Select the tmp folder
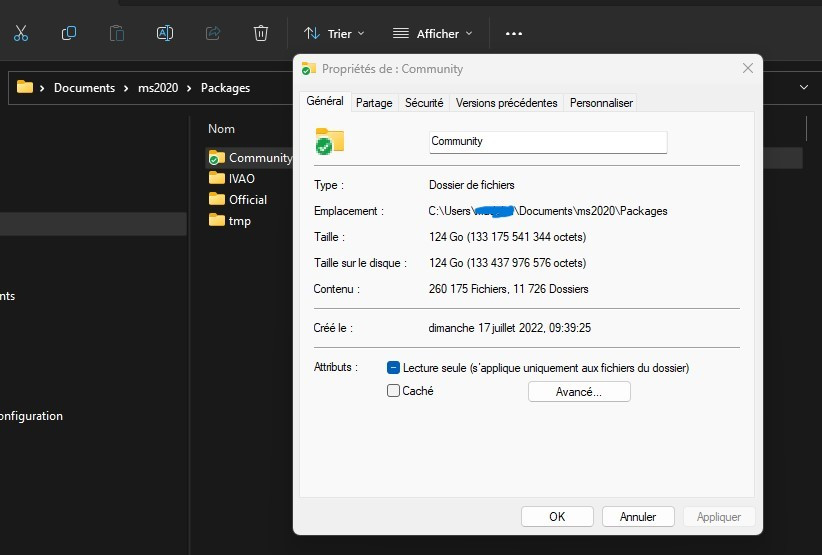The image size is (822, 555). tap(230, 221)
